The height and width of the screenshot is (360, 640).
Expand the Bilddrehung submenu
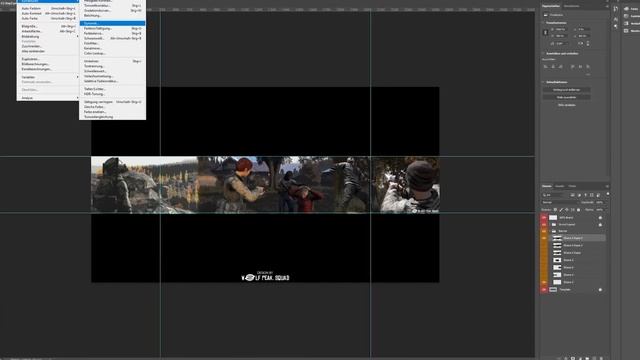coord(48,36)
